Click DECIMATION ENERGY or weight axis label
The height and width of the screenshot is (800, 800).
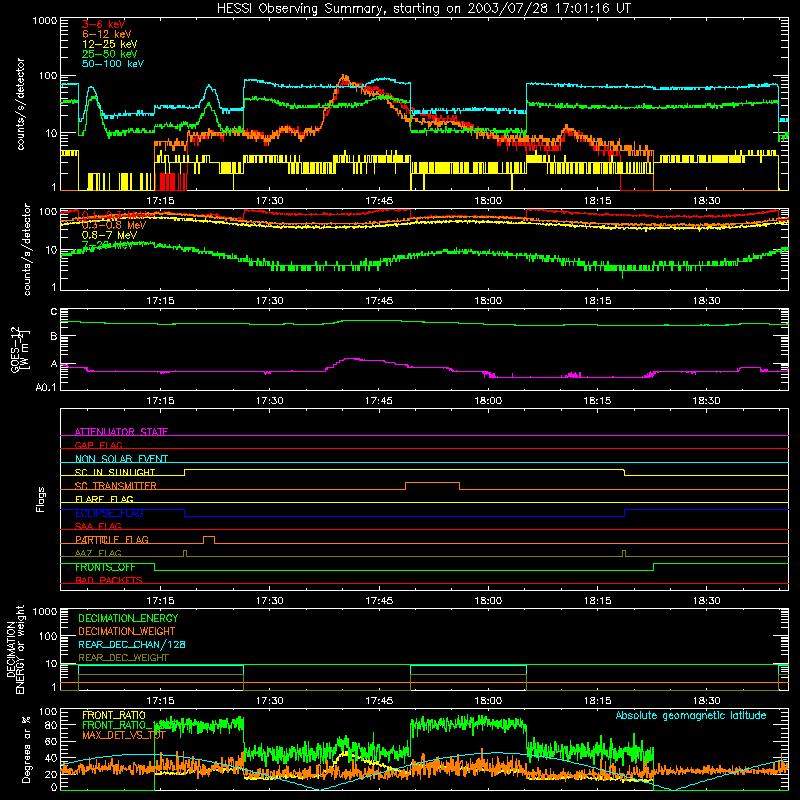[16, 650]
